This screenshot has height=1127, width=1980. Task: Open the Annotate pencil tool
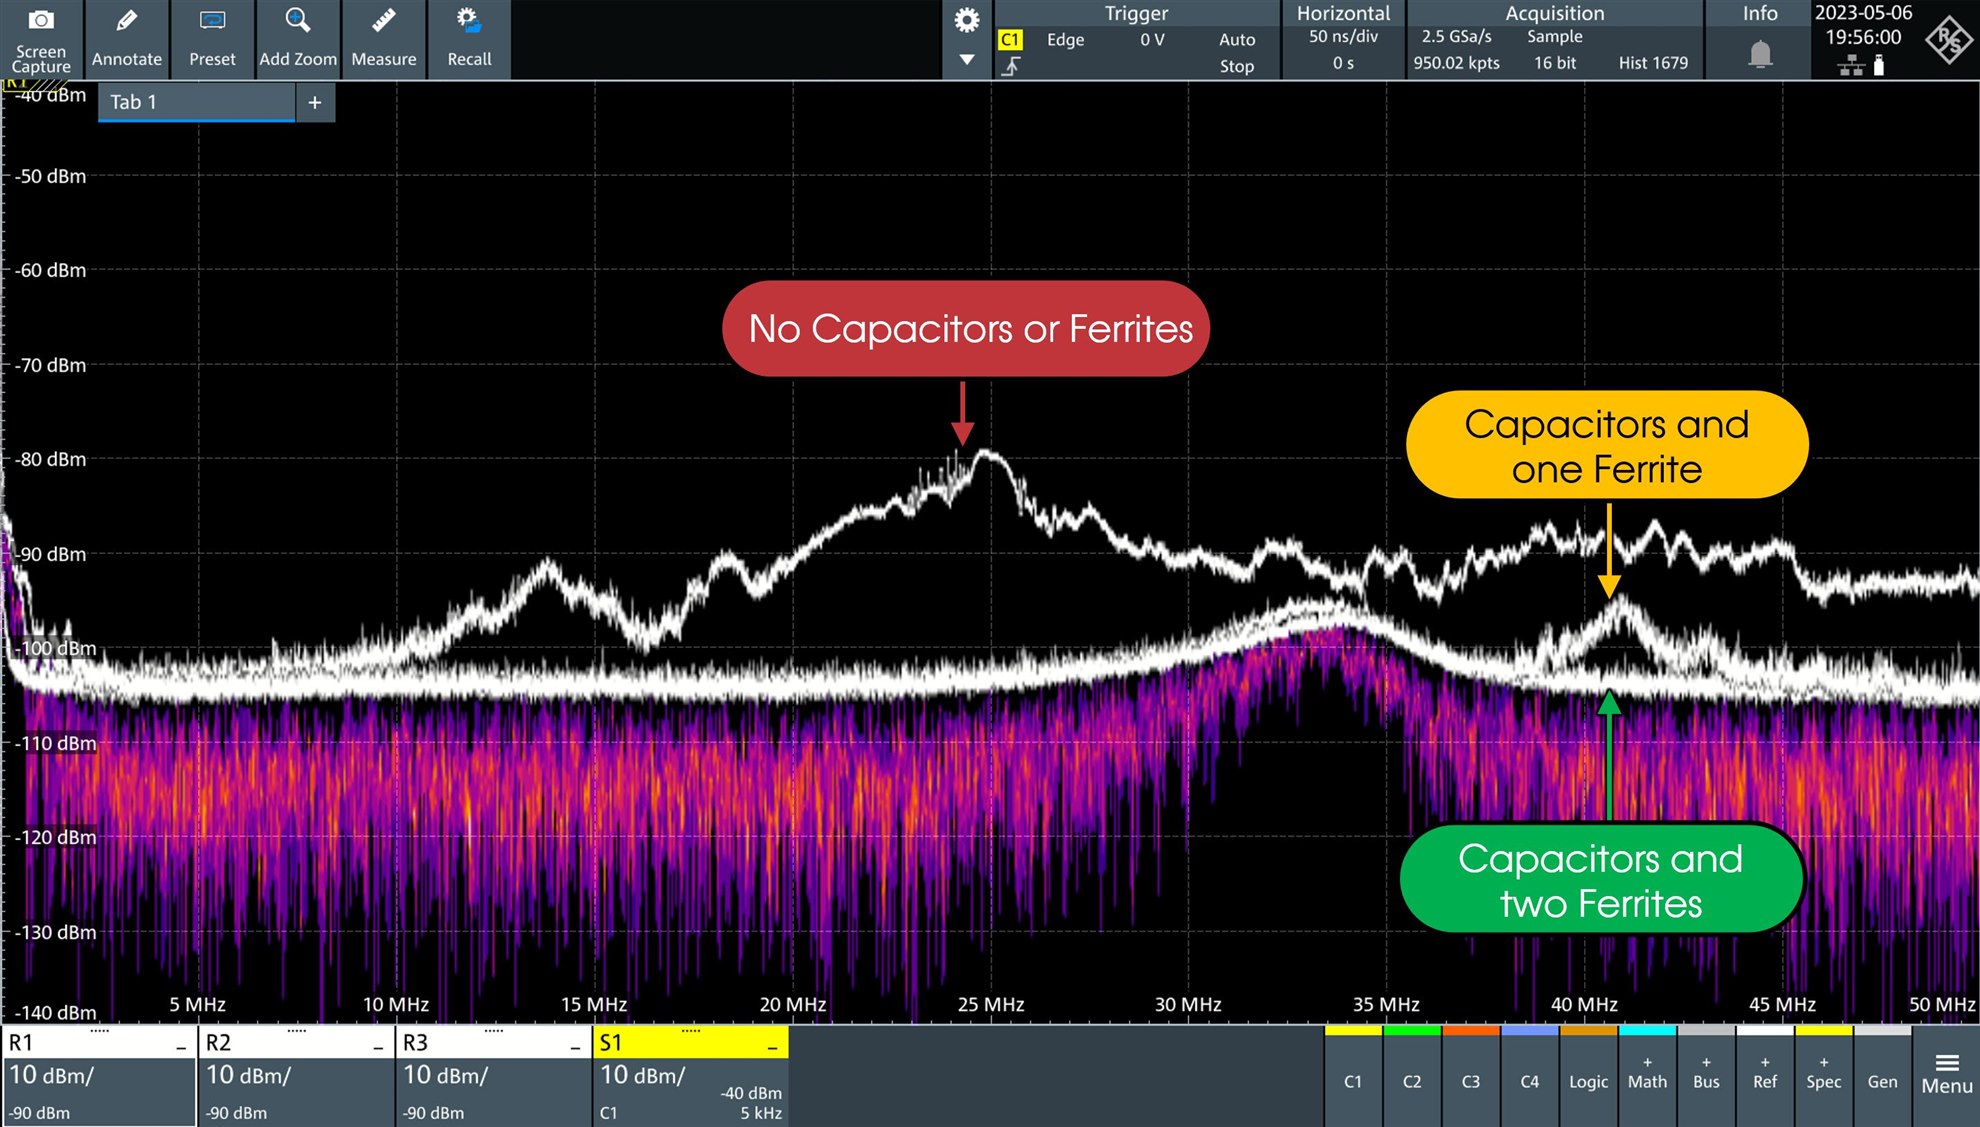coord(126,40)
